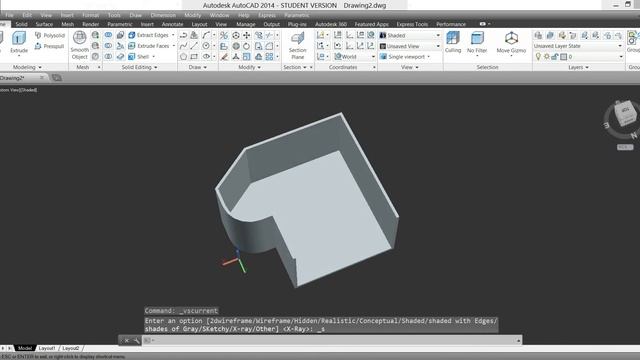Click the new drawing tab icon
The height and width of the screenshot is (360, 640).
pyautogui.click(x=57, y=78)
